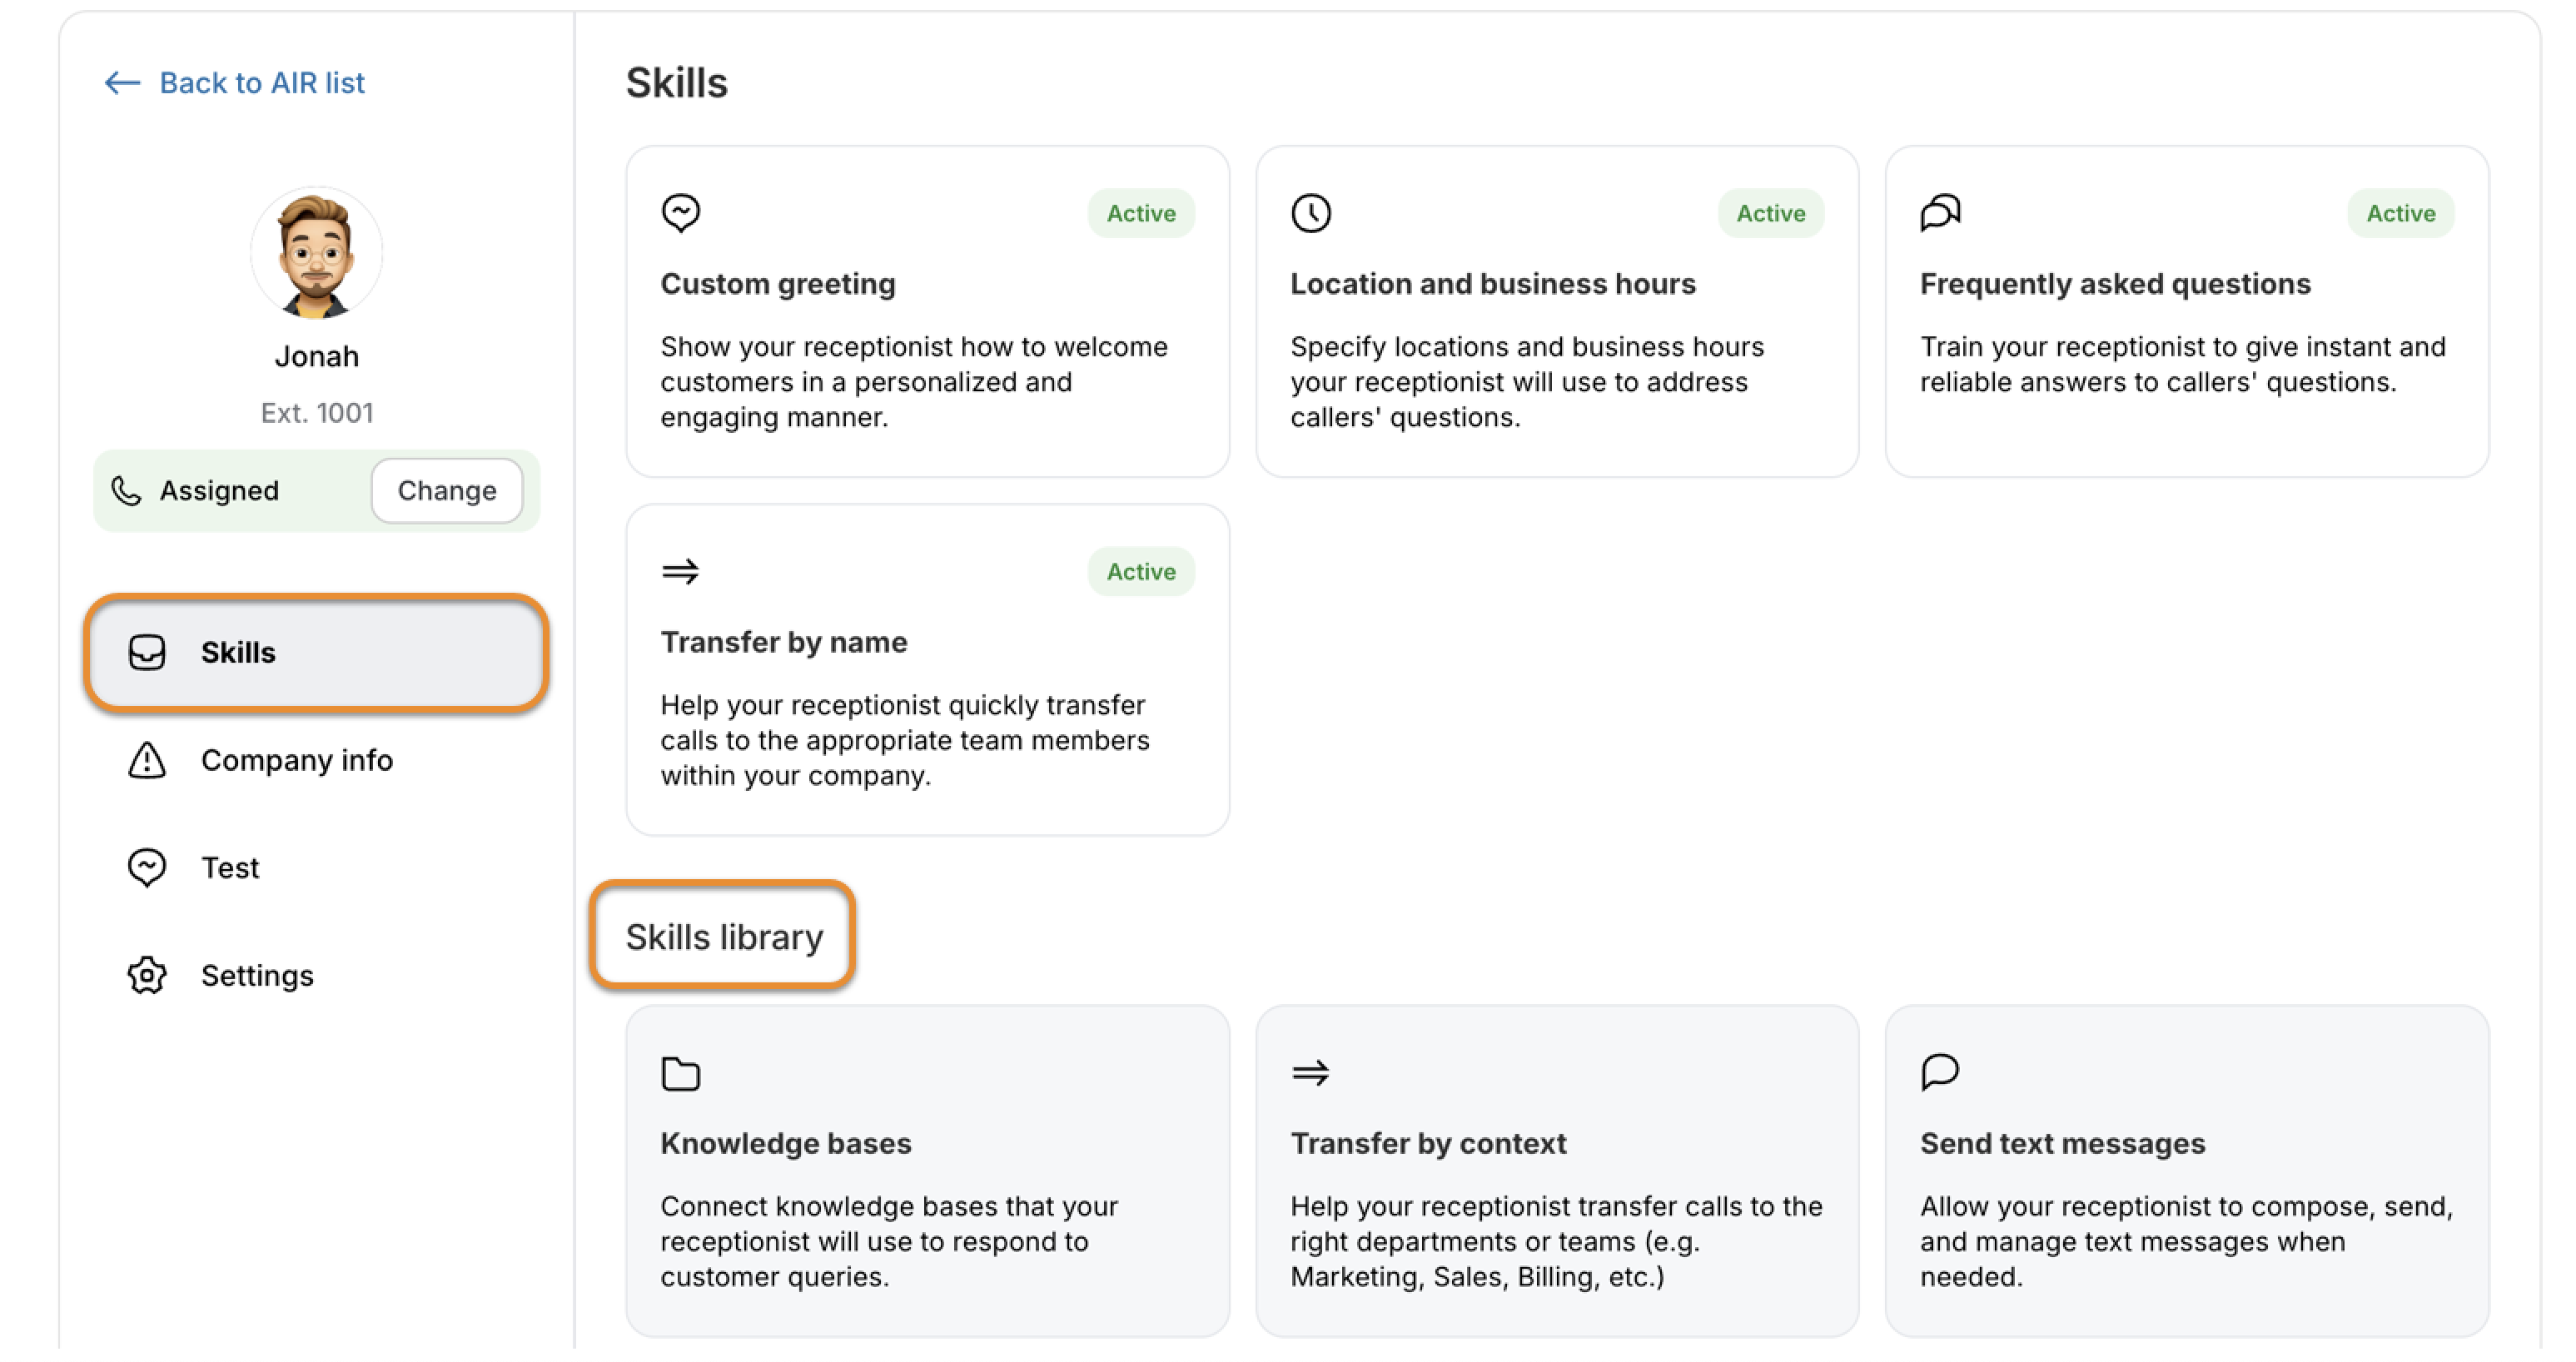Open the Company info section
This screenshot has height=1362, width=2576.
click(x=296, y=760)
